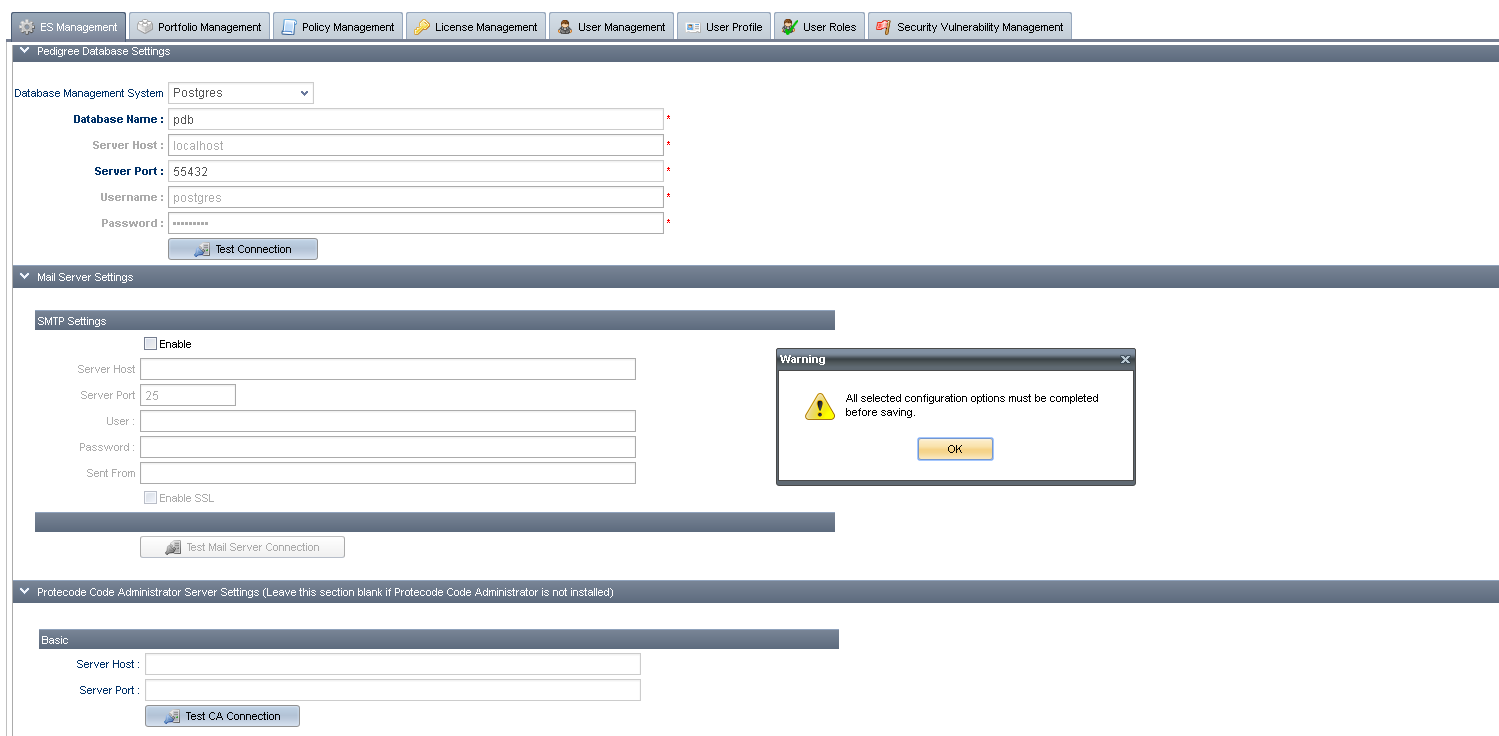1499x736 pixels.
Task: Open the User Profile tab
Action: (x=724, y=27)
